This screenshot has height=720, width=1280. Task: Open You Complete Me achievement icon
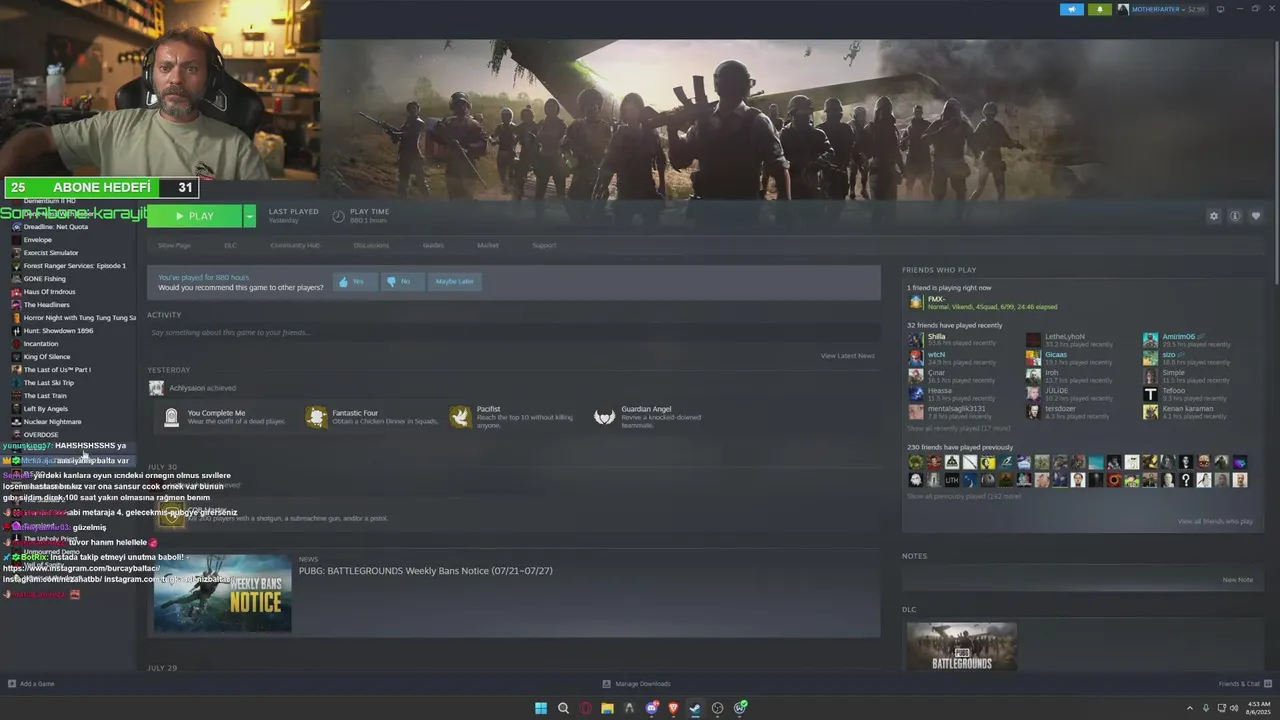[x=171, y=417]
